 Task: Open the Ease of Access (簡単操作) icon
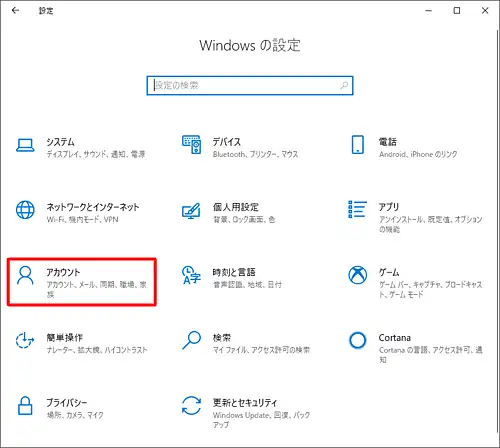[25, 340]
